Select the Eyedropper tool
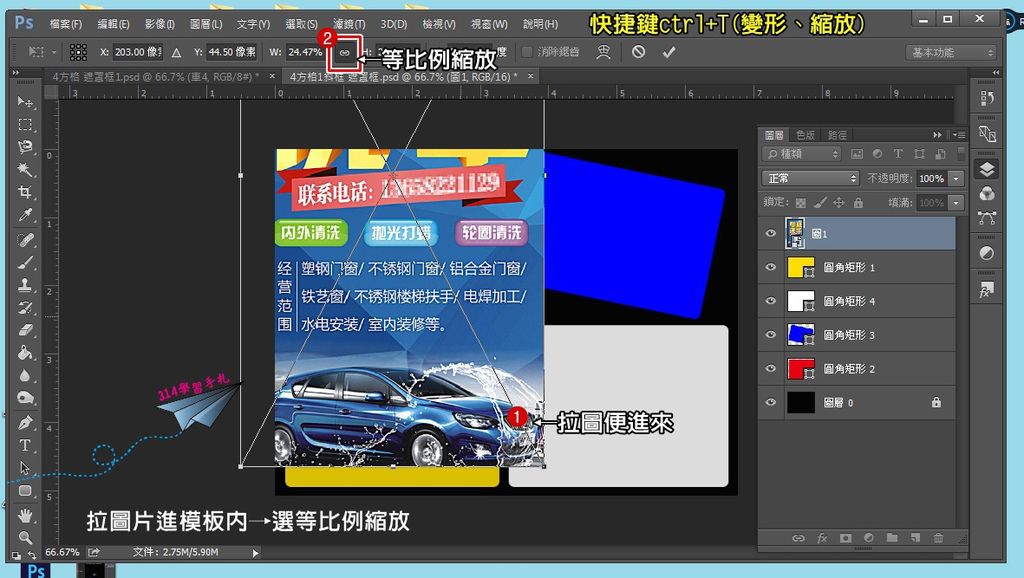The width and height of the screenshot is (1024, 578). click(25, 215)
